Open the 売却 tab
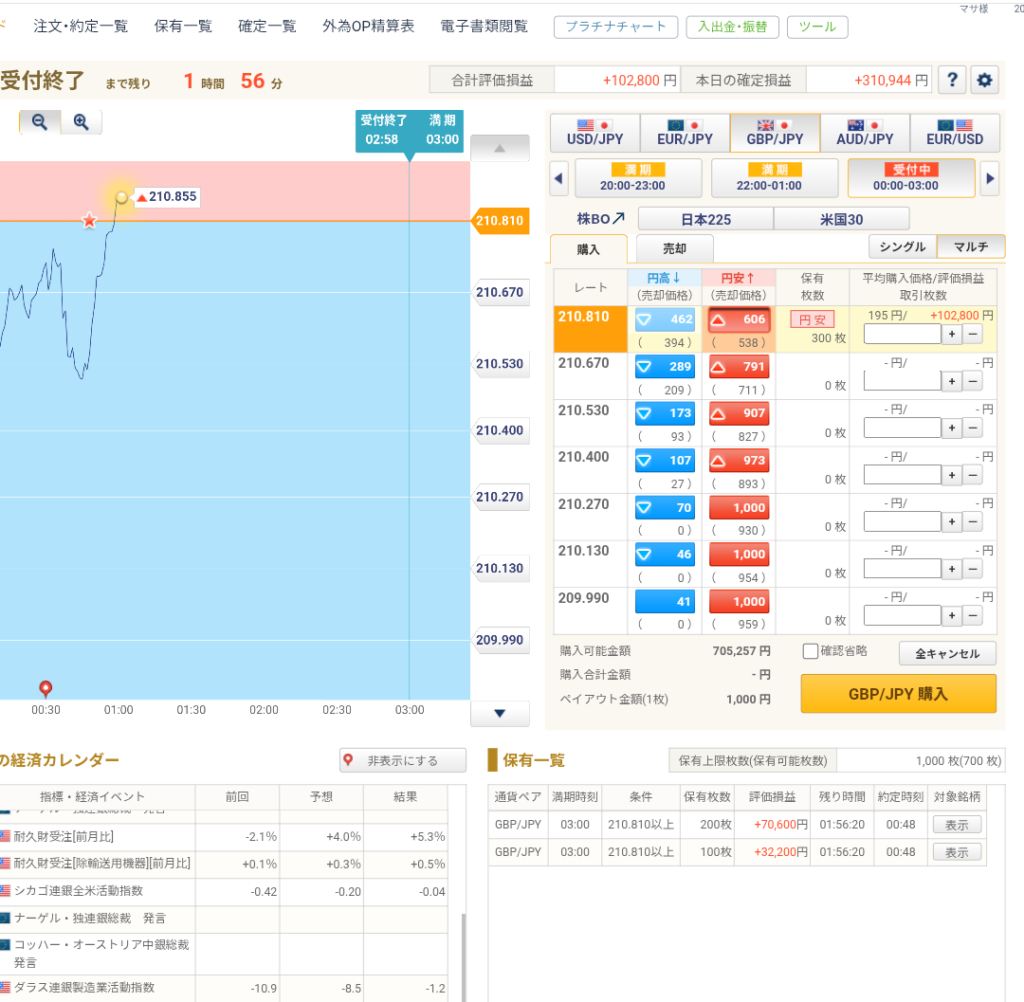The image size is (1024, 1002). (675, 249)
